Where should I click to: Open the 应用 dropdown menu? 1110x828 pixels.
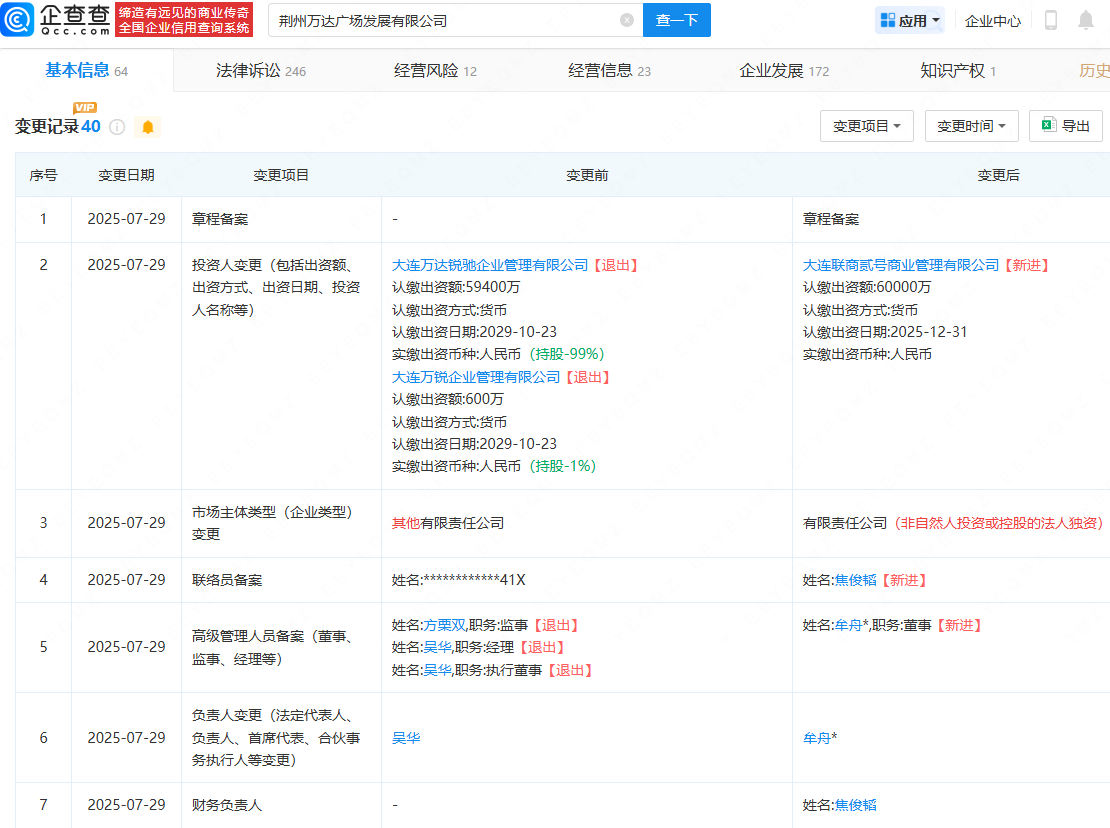(910, 21)
